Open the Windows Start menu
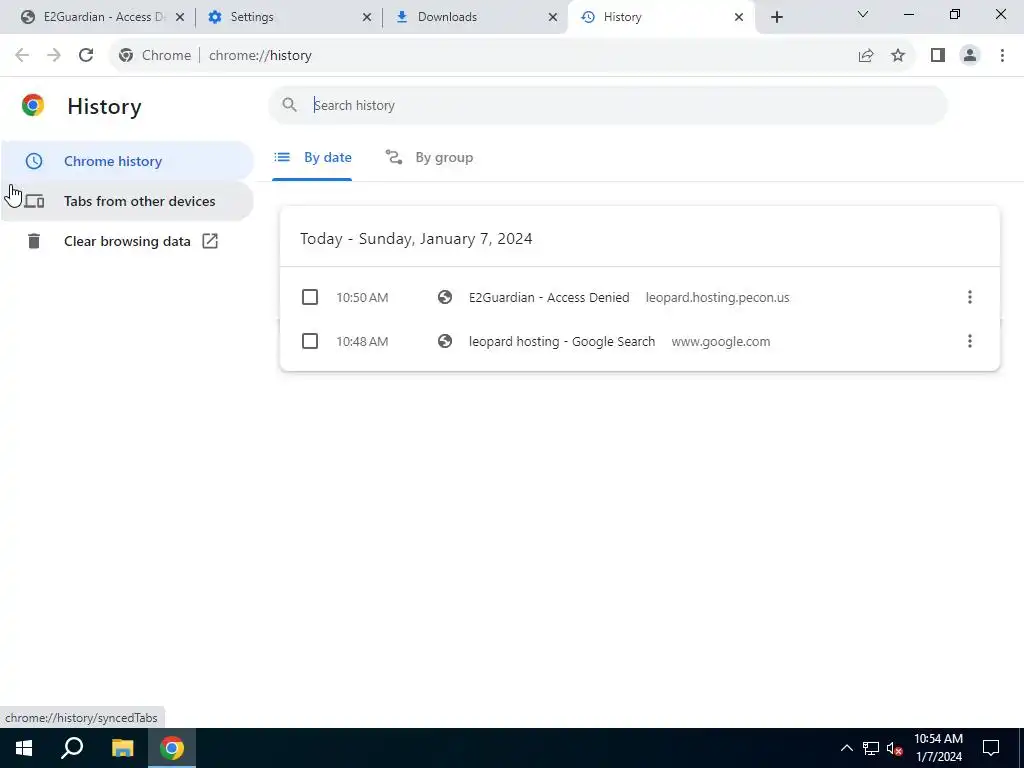Viewport: 1024px width, 768px height. [x=24, y=748]
